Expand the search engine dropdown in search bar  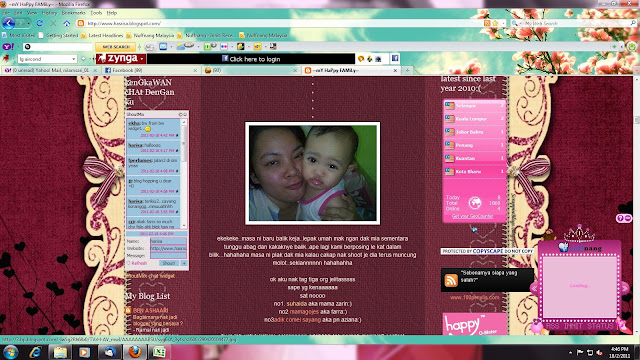pyautogui.click(x=520, y=23)
